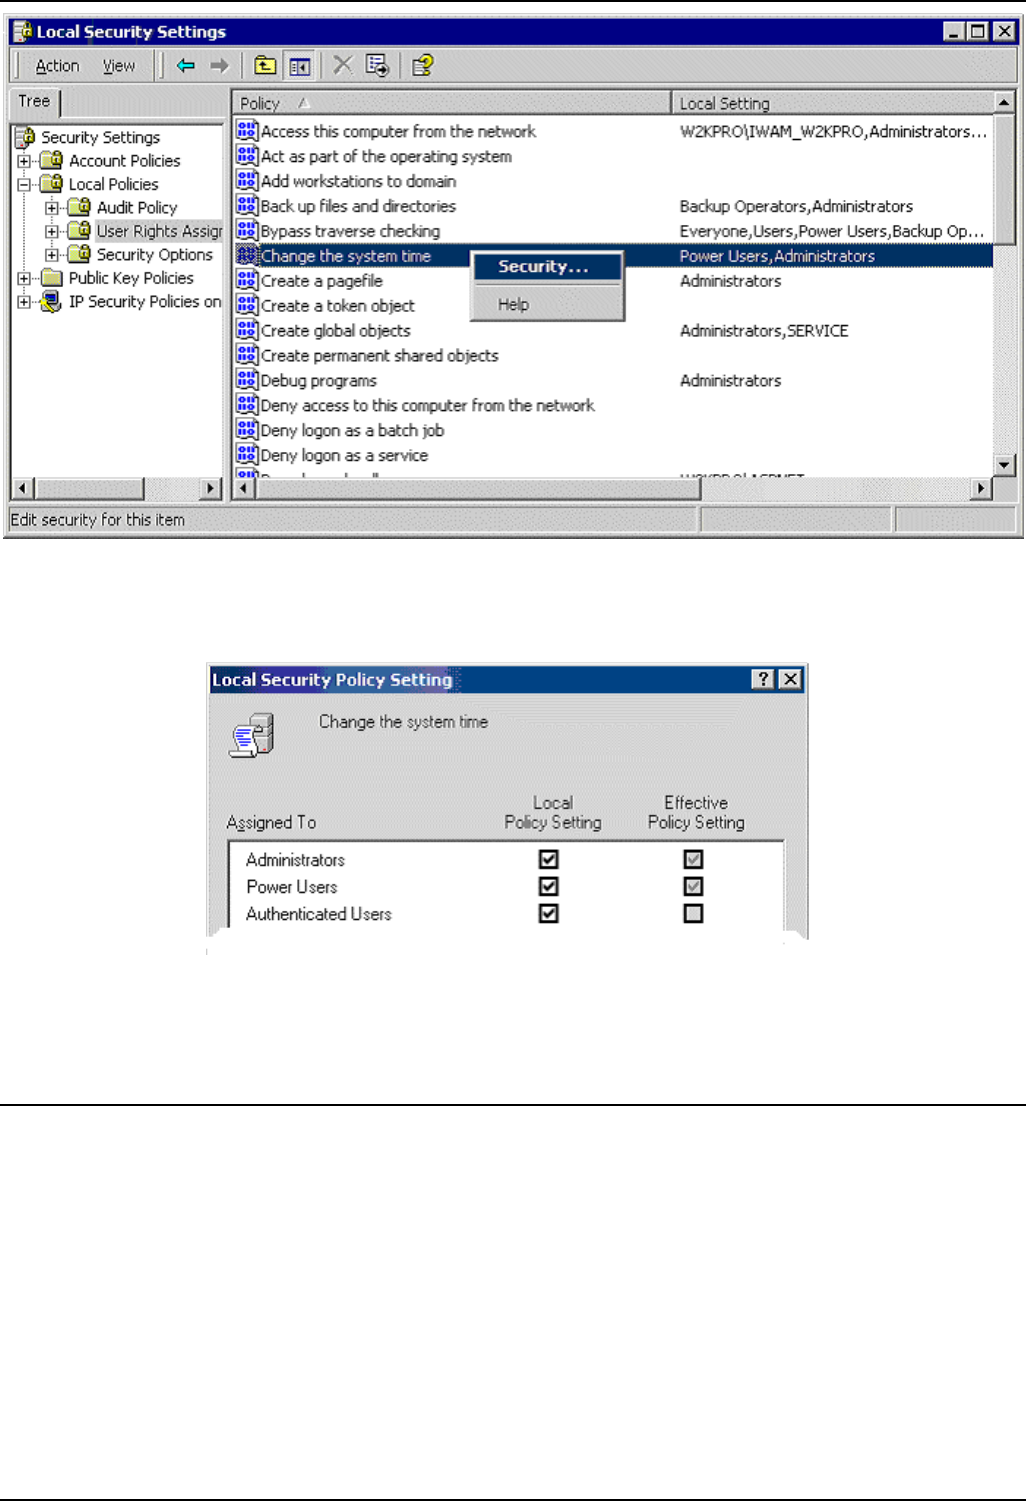1026x1501 pixels.
Task: Choose Help from the context menu
Action: coord(547,304)
